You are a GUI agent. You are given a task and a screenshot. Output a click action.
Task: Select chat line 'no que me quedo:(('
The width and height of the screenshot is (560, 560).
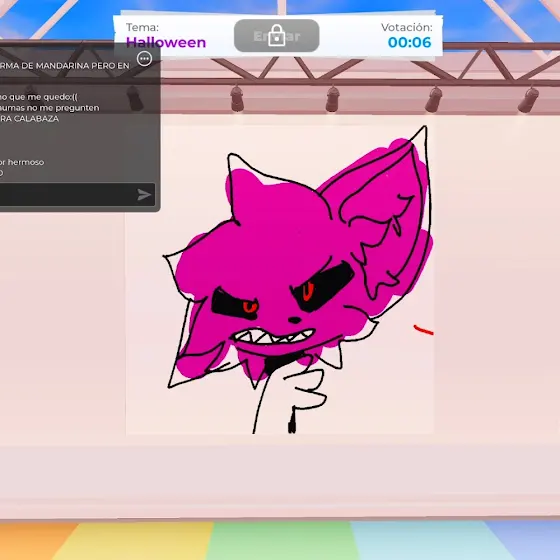(x=39, y=97)
